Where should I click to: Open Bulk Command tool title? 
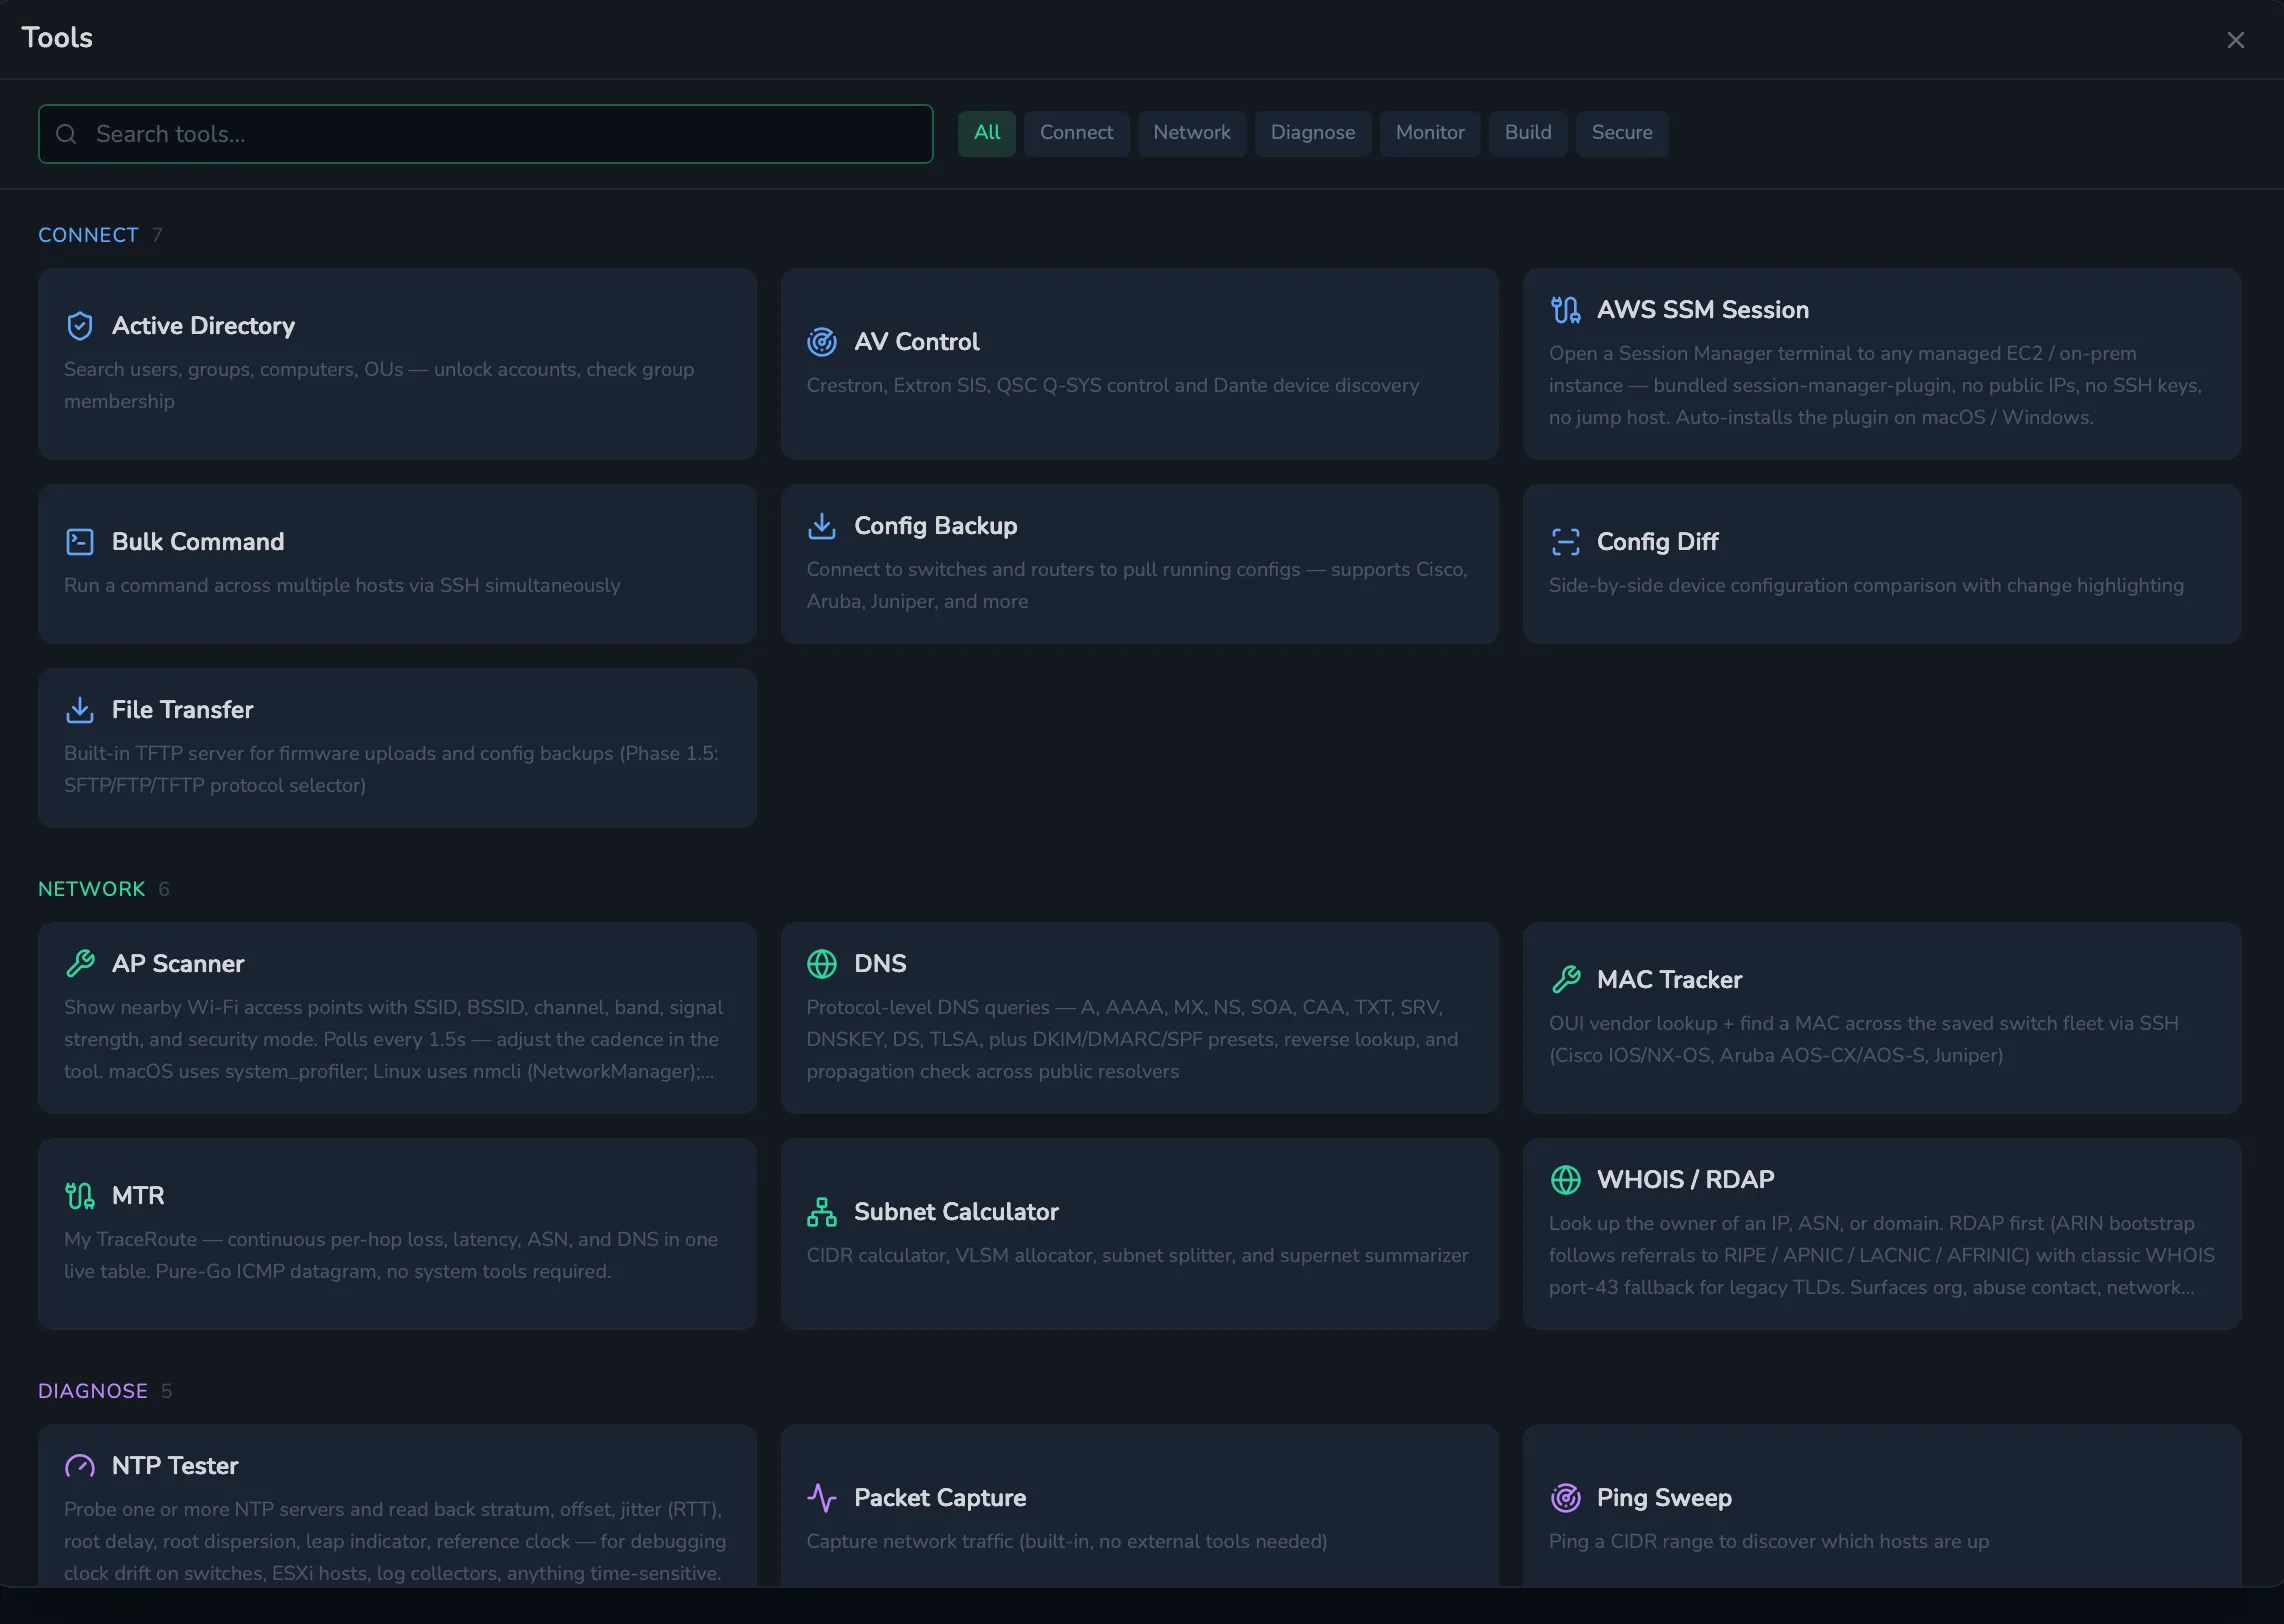[x=198, y=542]
